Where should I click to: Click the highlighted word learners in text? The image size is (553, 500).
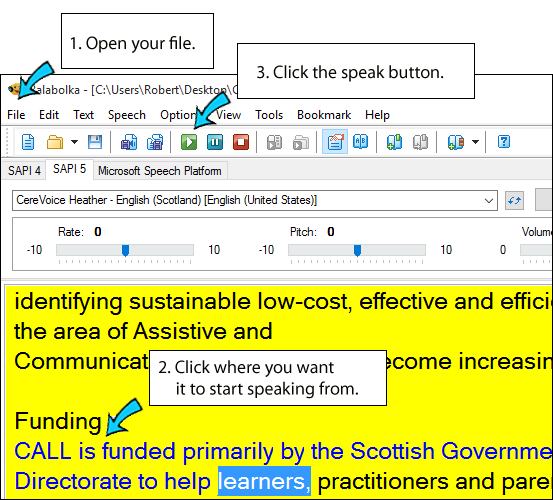(264, 481)
